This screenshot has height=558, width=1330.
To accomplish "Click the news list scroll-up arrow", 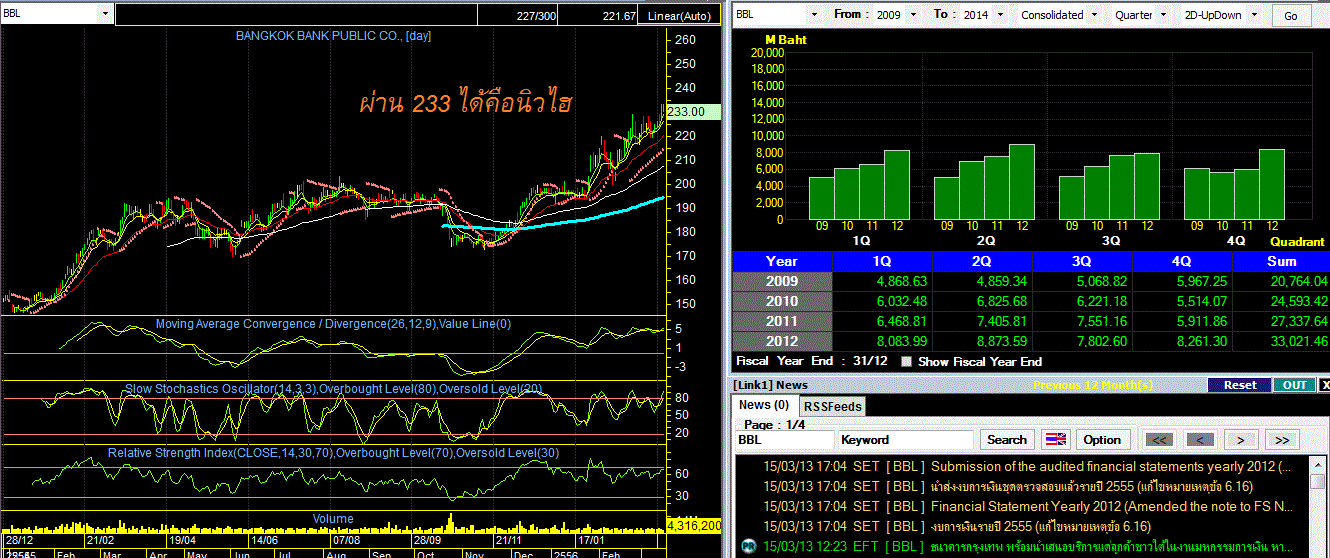I will pyautogui.click(x=1318, y=464).
